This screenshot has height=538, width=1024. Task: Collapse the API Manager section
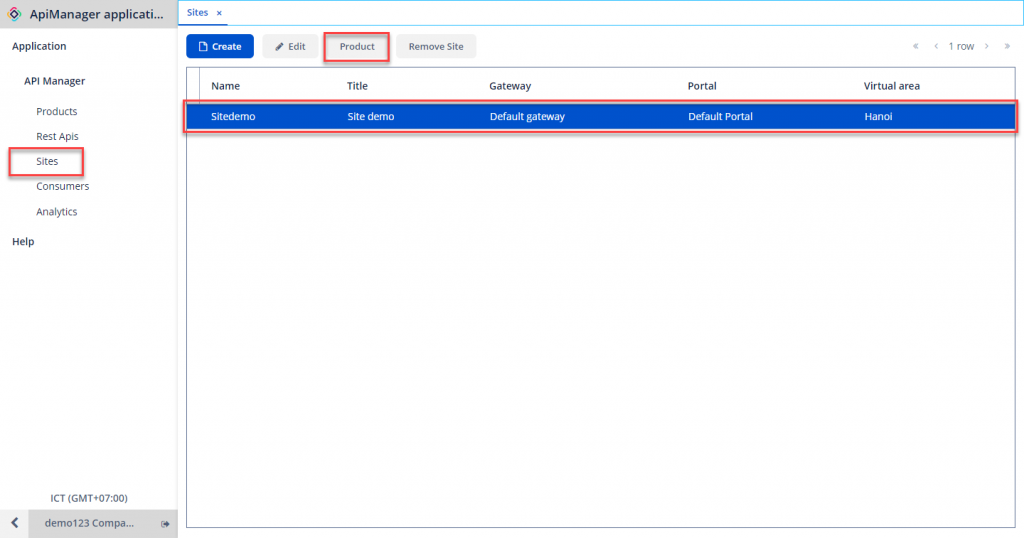tap(55, 81)
